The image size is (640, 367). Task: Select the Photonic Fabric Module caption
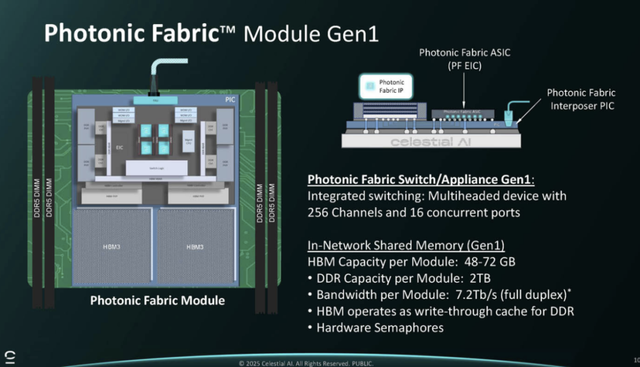coord(158,300)
